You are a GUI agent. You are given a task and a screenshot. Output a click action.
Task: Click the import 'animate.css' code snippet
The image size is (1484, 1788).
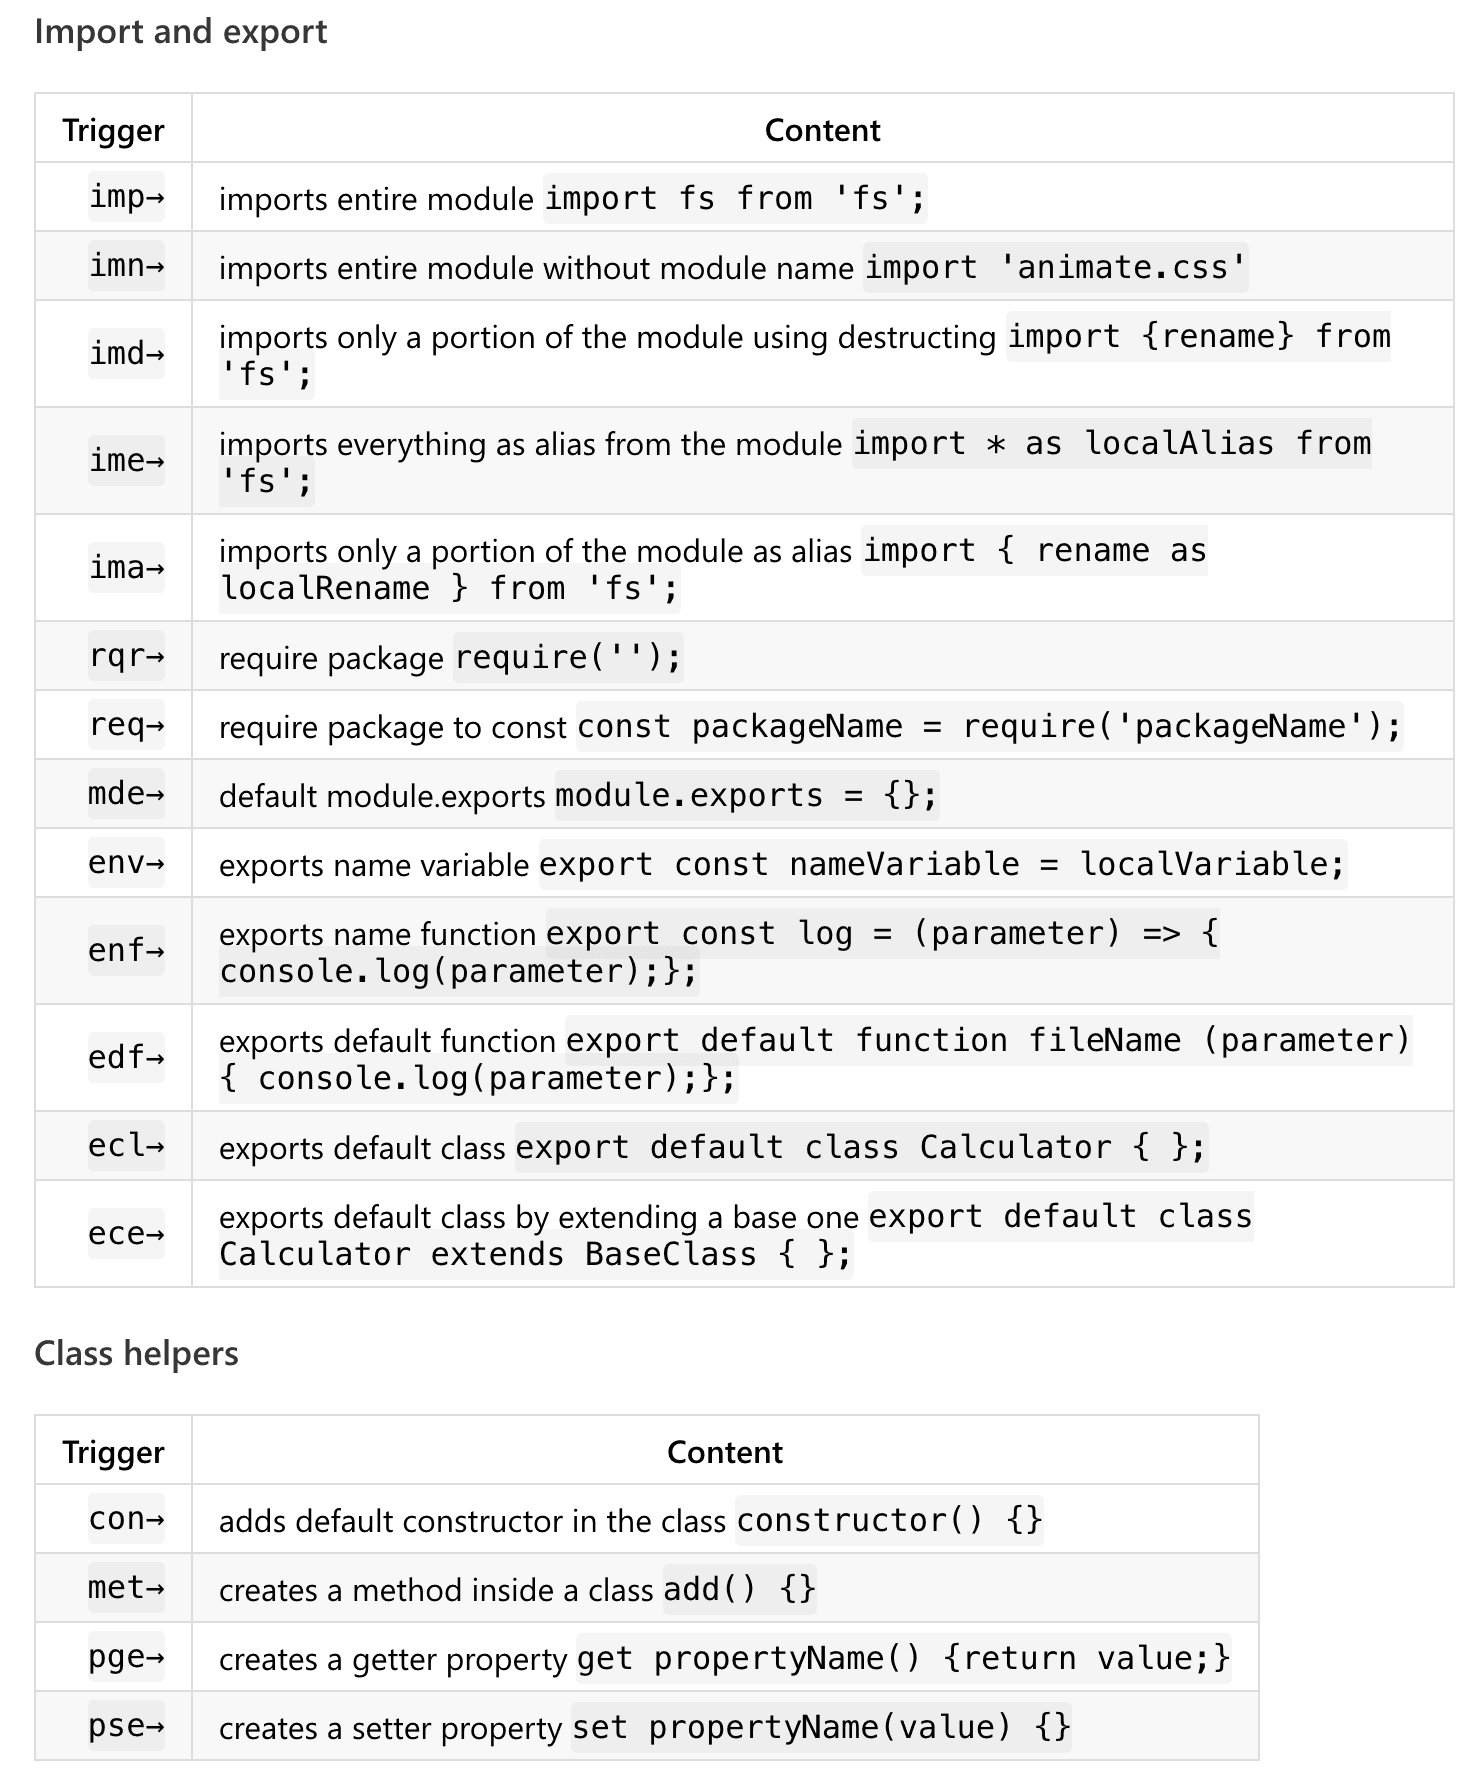point(1055,267)
